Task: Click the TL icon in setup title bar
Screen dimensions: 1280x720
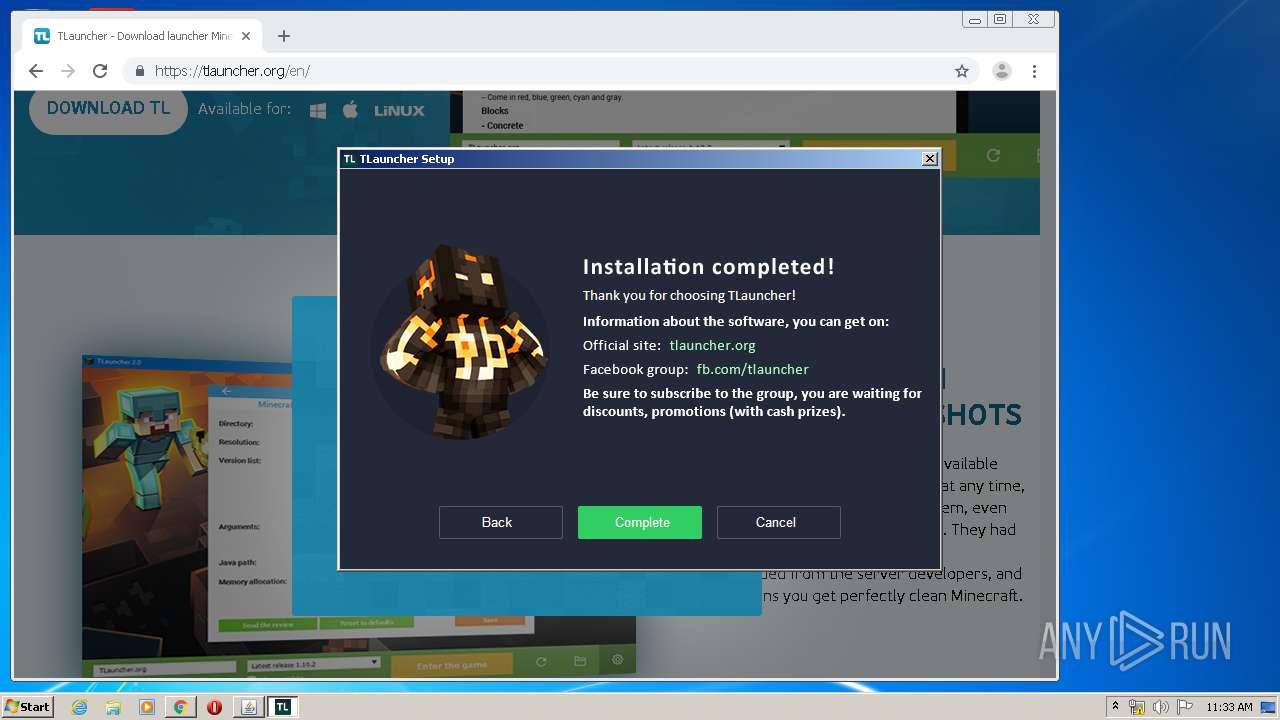Action: coord(349,159)
